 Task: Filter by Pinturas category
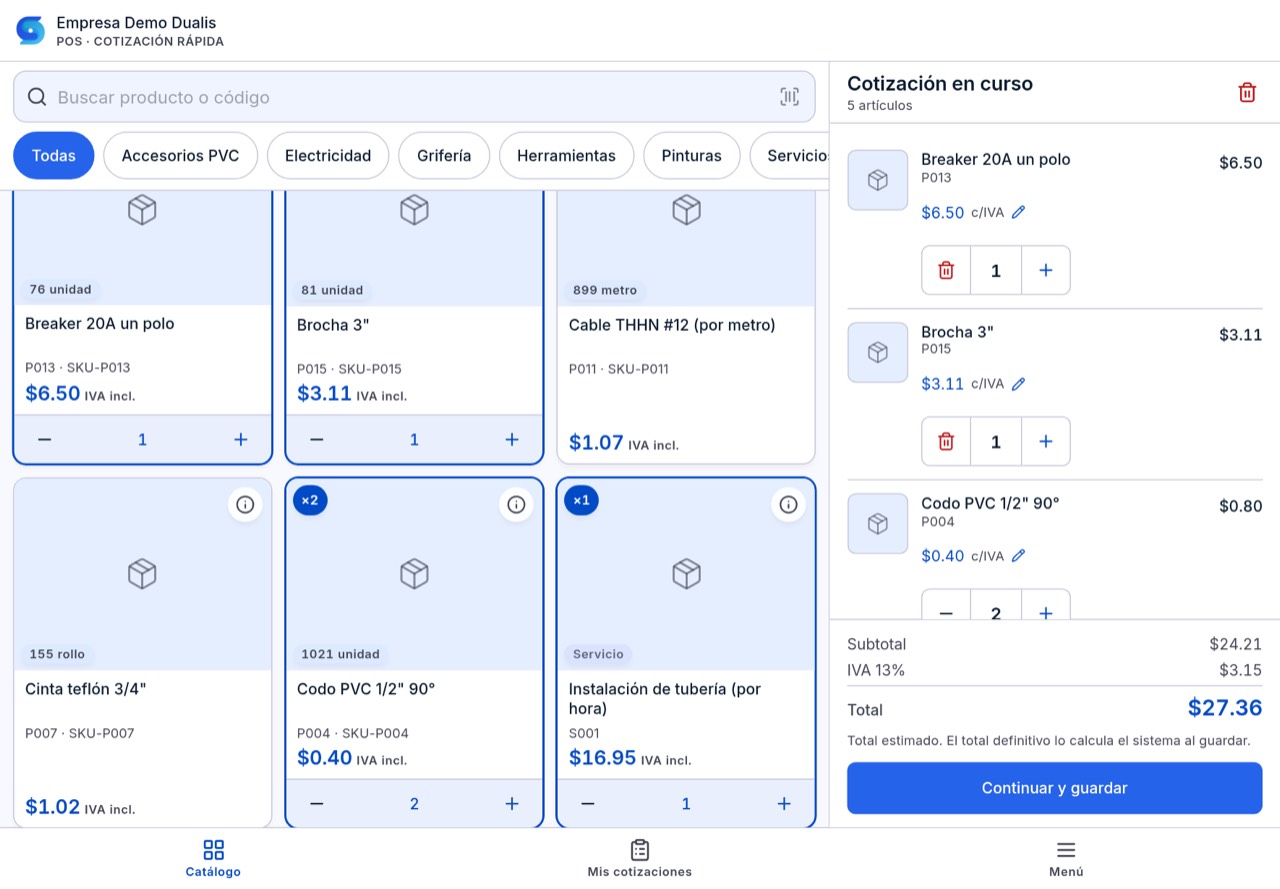(x=691, y=156)
